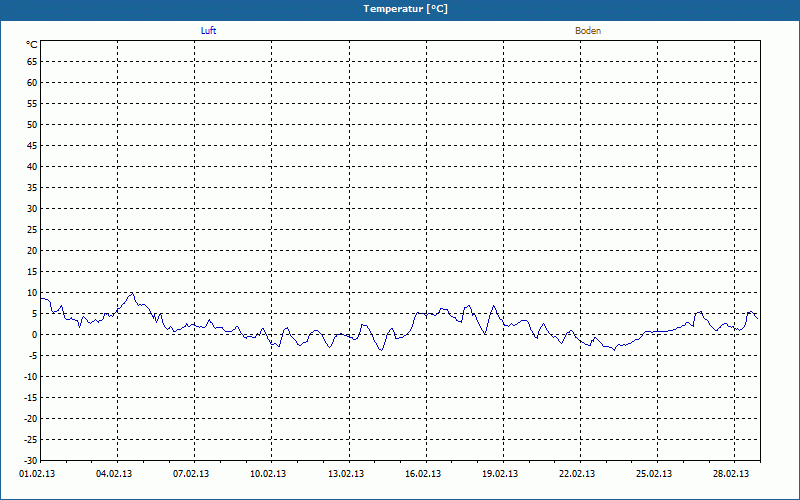This screenshot has width=800, height=500.
Task: Click the -20 value on the temperature axis
Action: point(31,418)
